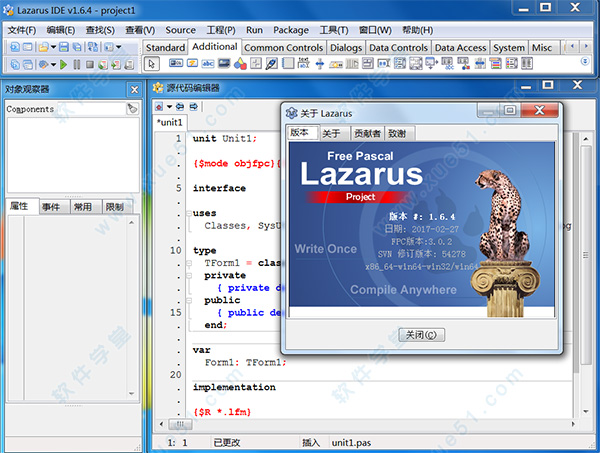Click the Step Out debug icon
Image resolution: width=600 pixels, height=453 pixels.
click(x=129, y=64)
